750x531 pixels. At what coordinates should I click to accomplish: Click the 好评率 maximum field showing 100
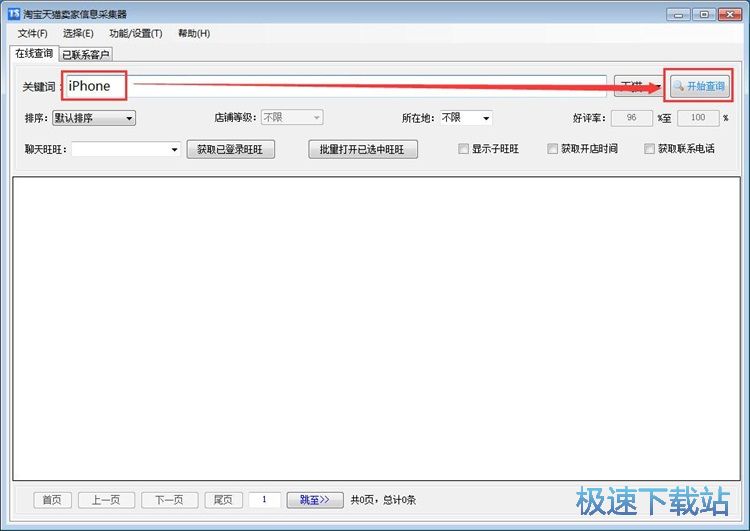698,118
